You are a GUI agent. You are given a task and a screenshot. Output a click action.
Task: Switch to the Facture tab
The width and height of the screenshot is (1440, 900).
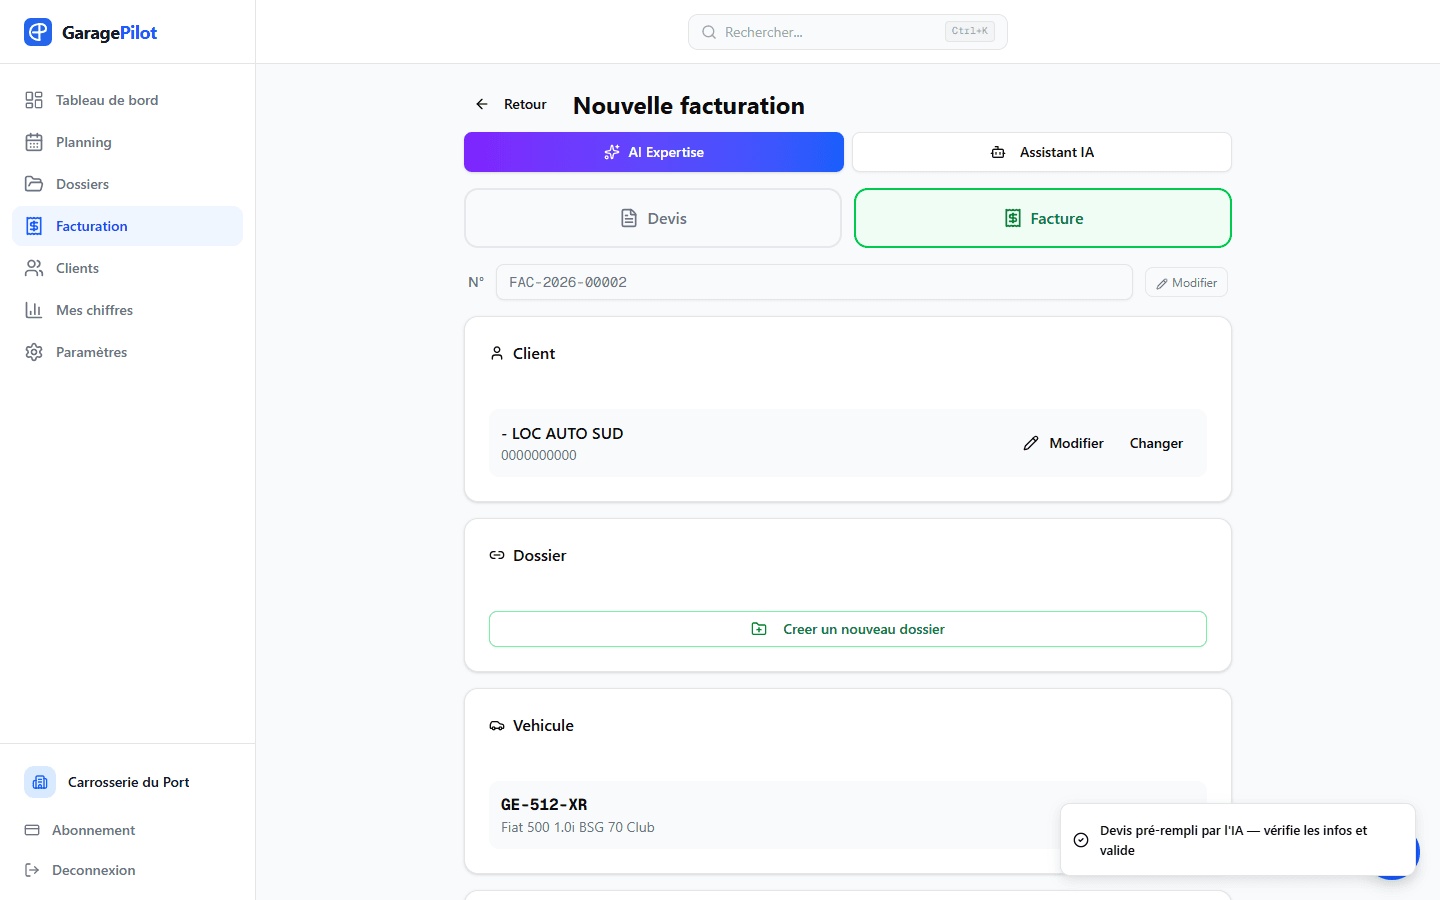point(1043,218)
